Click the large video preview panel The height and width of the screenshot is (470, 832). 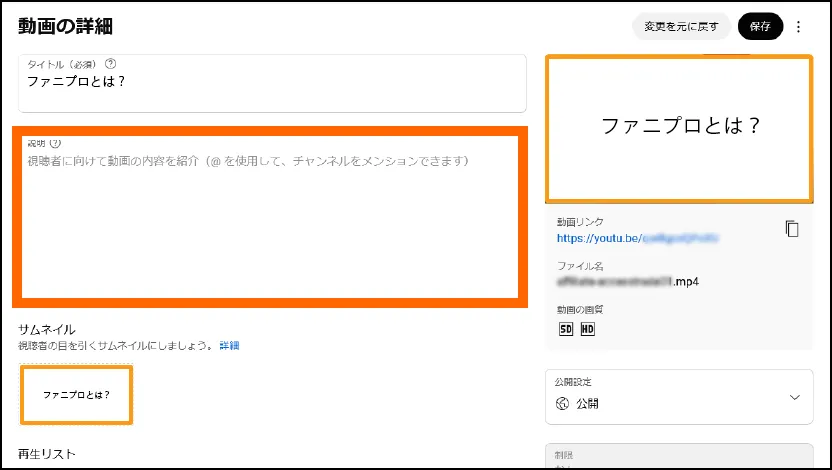tap(679, 127)
